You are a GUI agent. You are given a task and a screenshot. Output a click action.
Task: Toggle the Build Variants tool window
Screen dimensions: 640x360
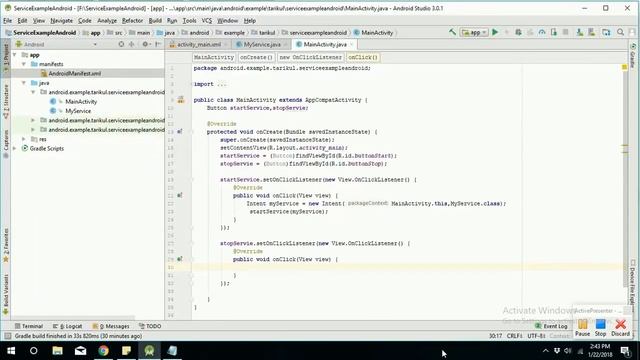tap(6, 294)
